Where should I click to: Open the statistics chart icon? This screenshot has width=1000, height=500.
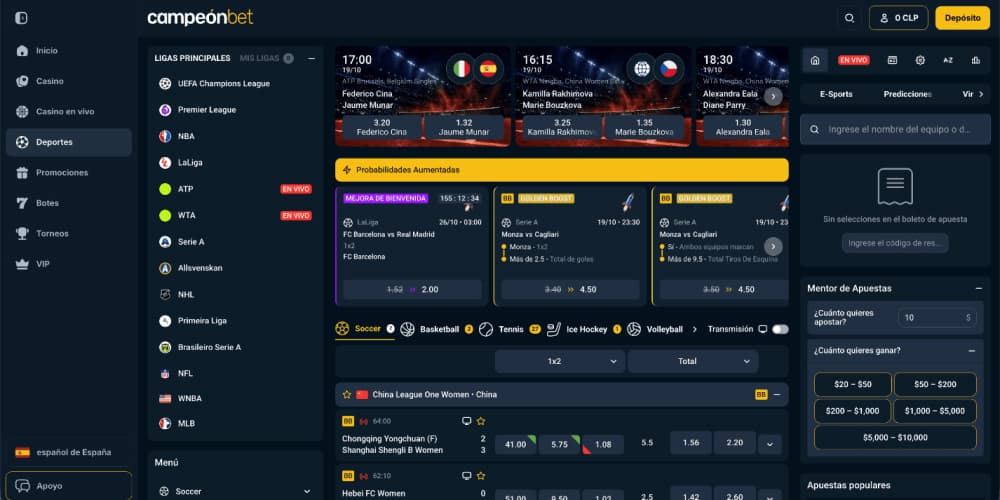(x=976, y=60)
